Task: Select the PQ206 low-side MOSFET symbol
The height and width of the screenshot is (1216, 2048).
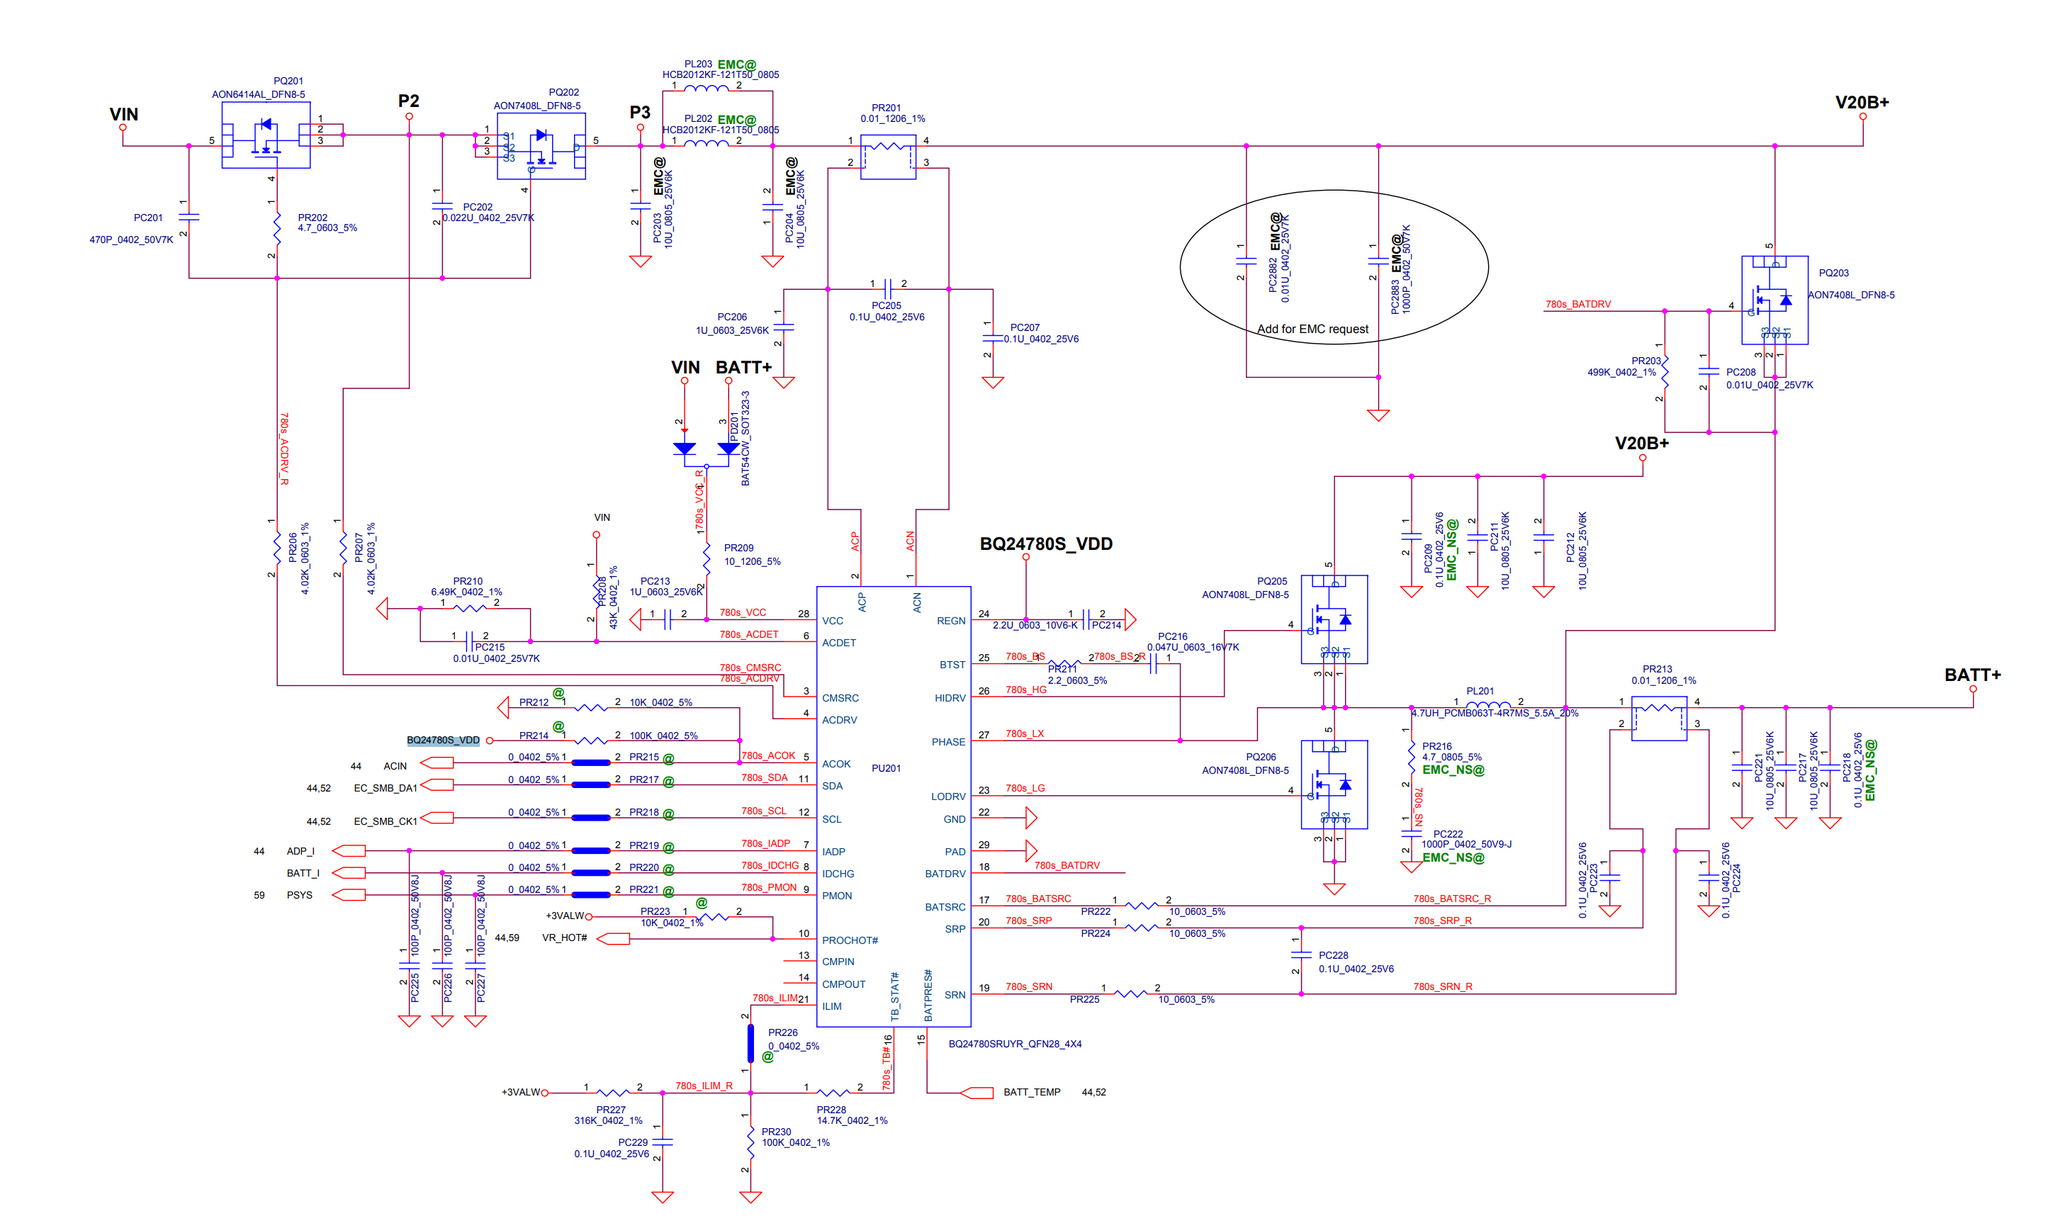Action: [x=1333, y=784]
